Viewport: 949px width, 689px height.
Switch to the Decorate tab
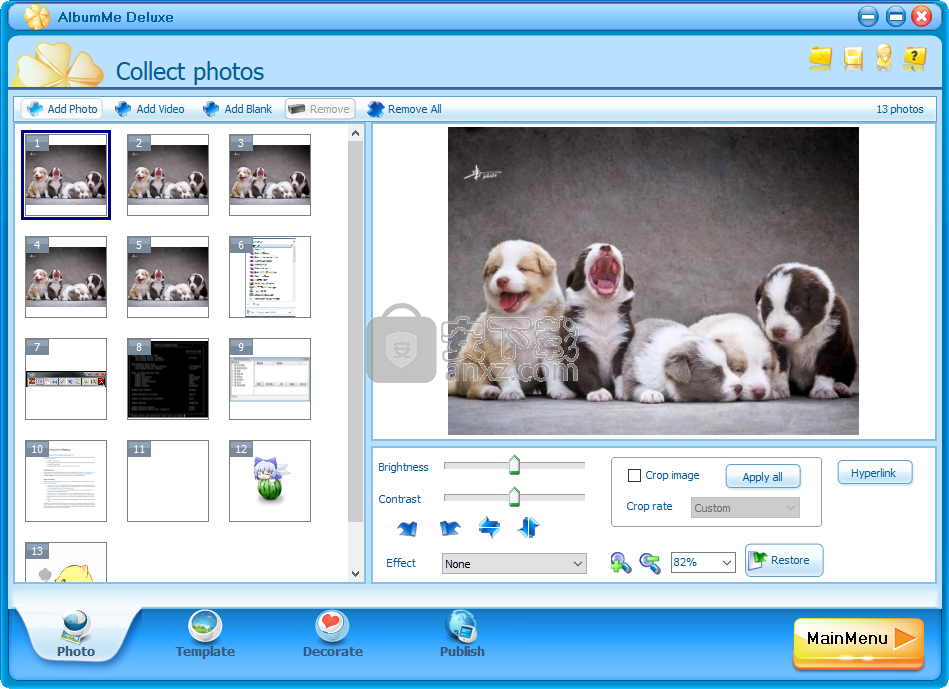pos(332,635)
